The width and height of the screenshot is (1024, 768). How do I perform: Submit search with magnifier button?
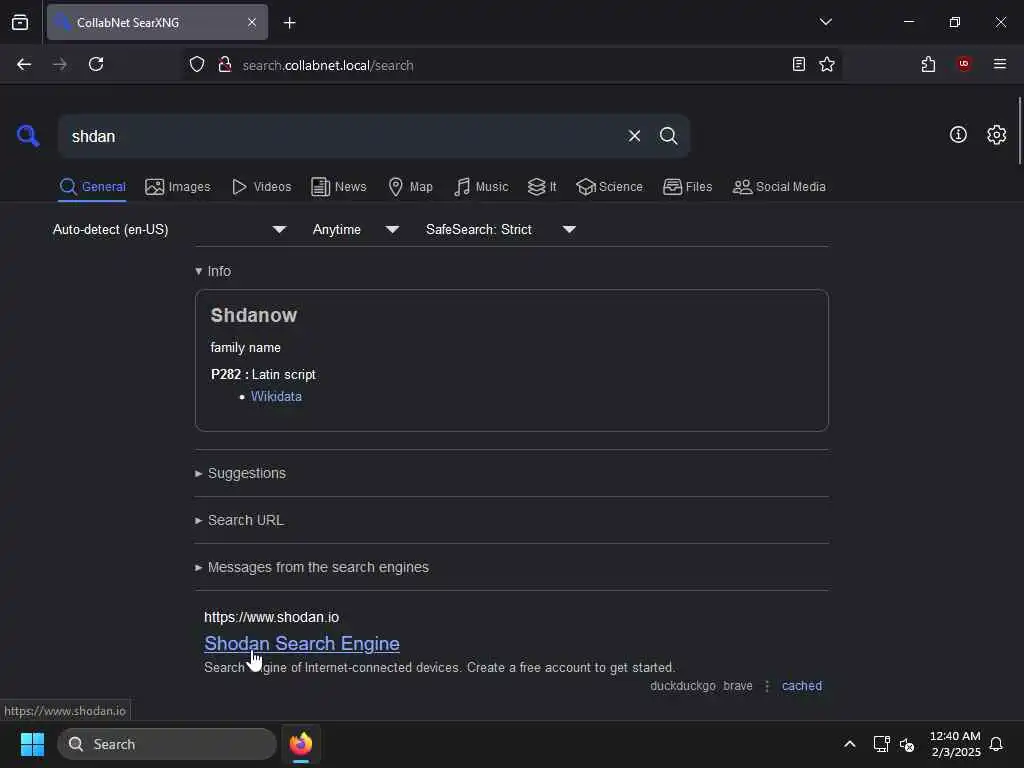668,136
